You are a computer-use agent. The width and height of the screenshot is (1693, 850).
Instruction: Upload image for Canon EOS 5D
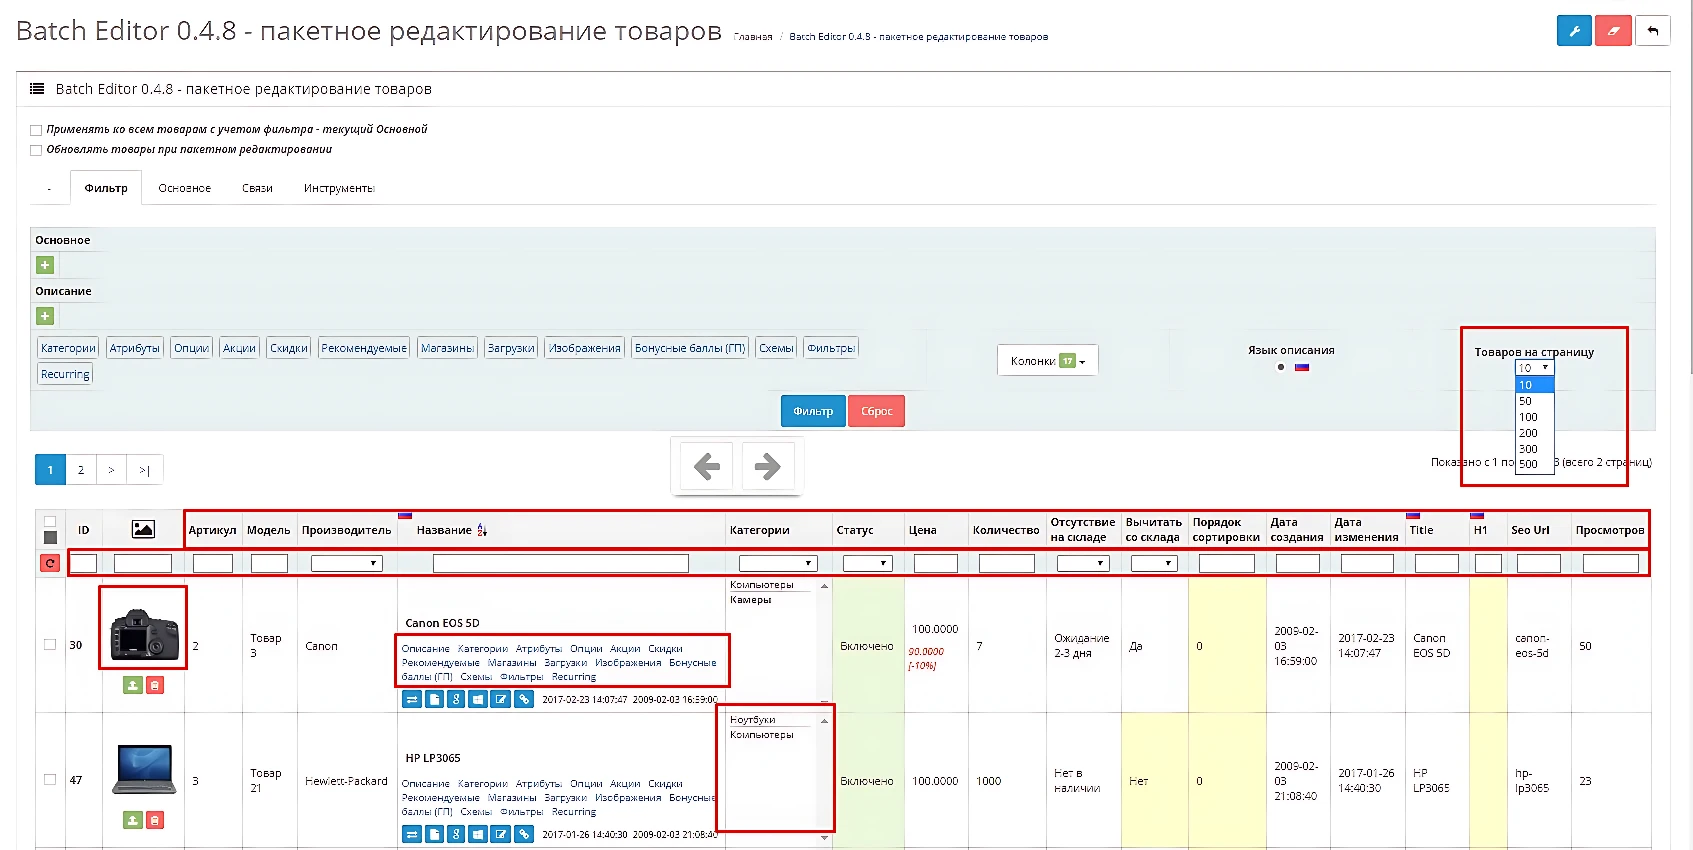tap(133, 685)
